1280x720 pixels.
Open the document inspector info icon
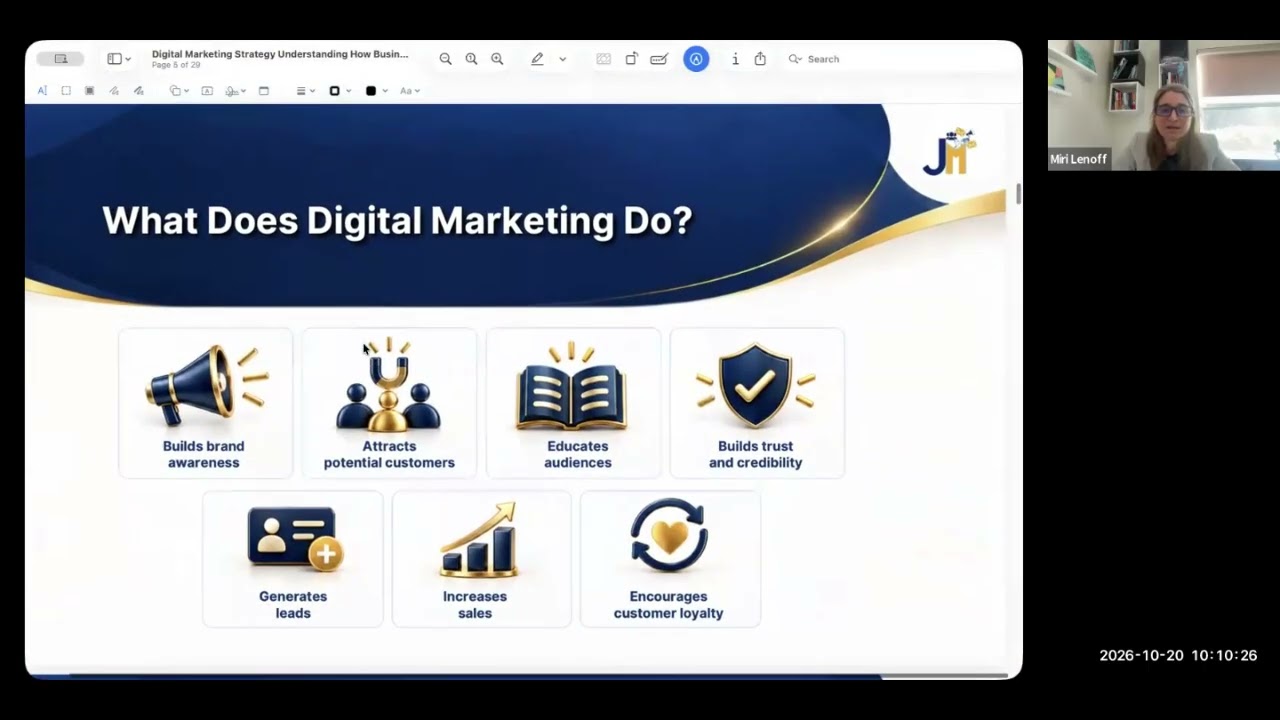735,59
